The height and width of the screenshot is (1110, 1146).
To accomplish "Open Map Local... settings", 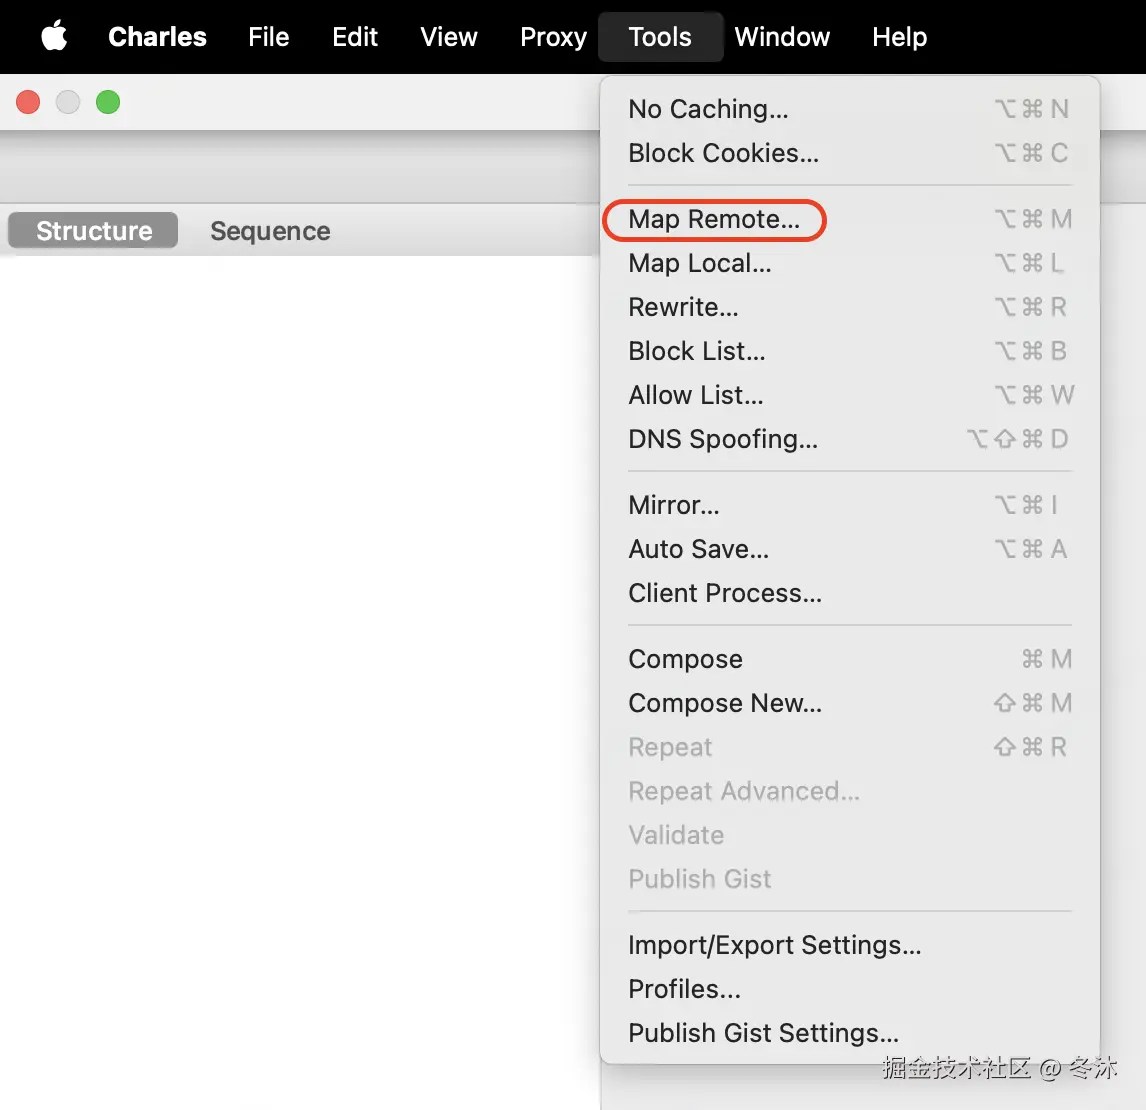I will click(849, 263).
